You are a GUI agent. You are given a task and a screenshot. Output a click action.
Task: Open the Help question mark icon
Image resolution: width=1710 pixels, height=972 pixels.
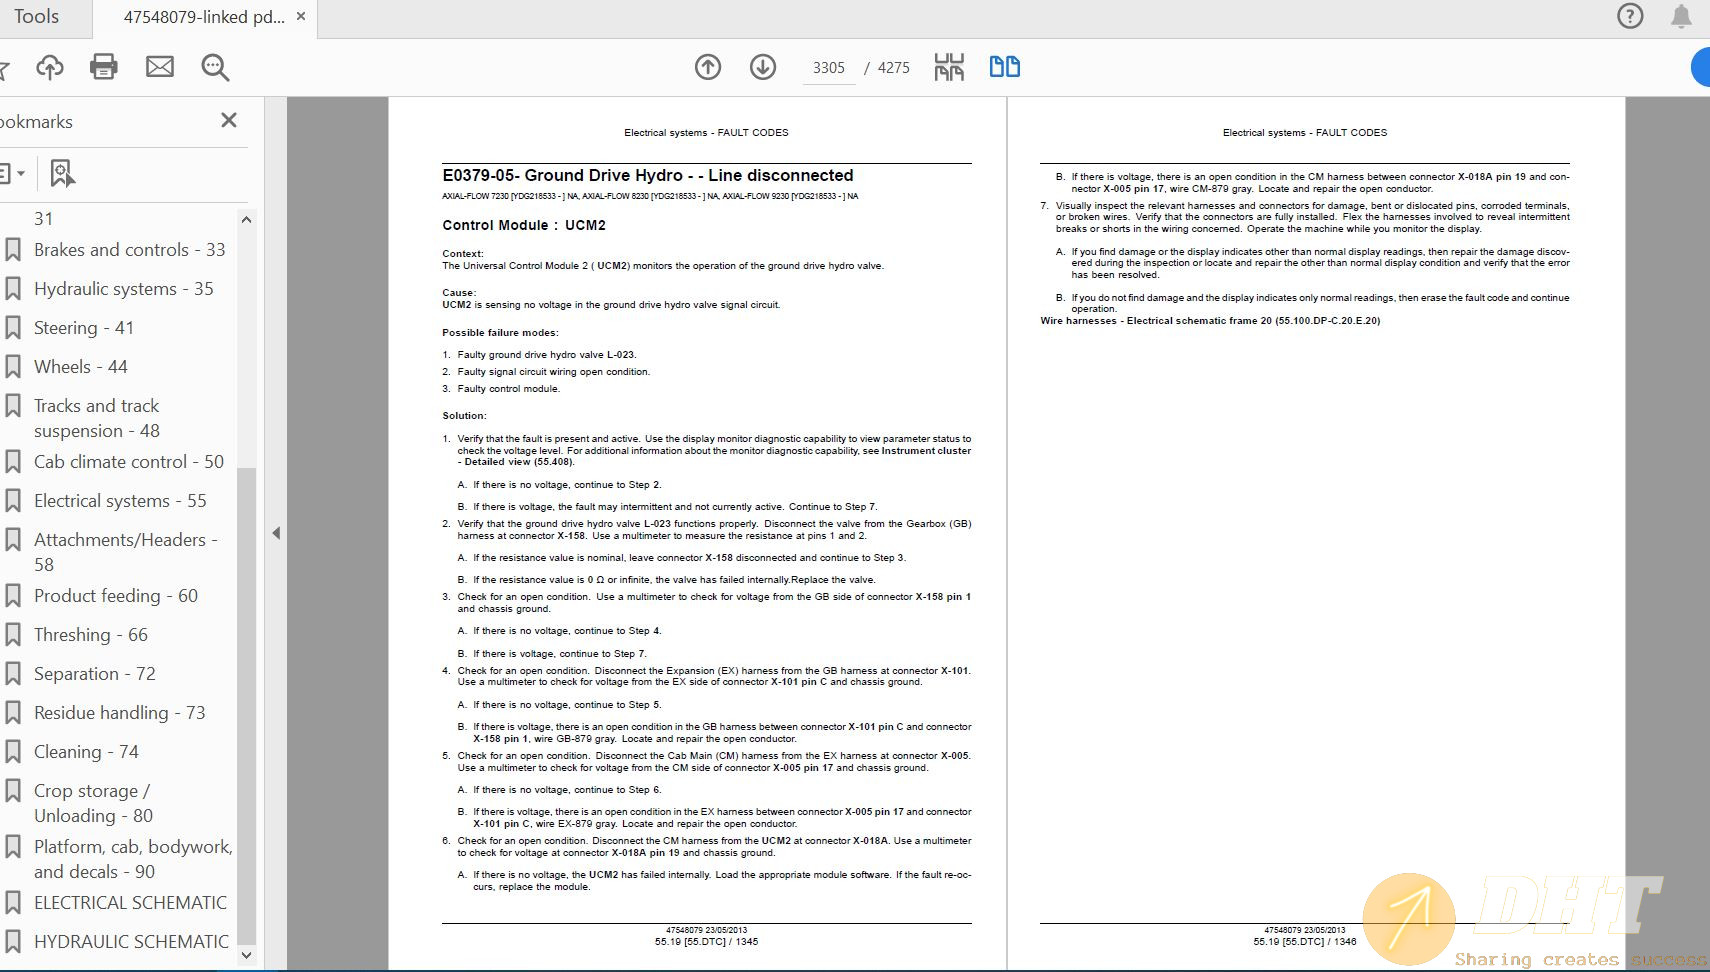1630,16
